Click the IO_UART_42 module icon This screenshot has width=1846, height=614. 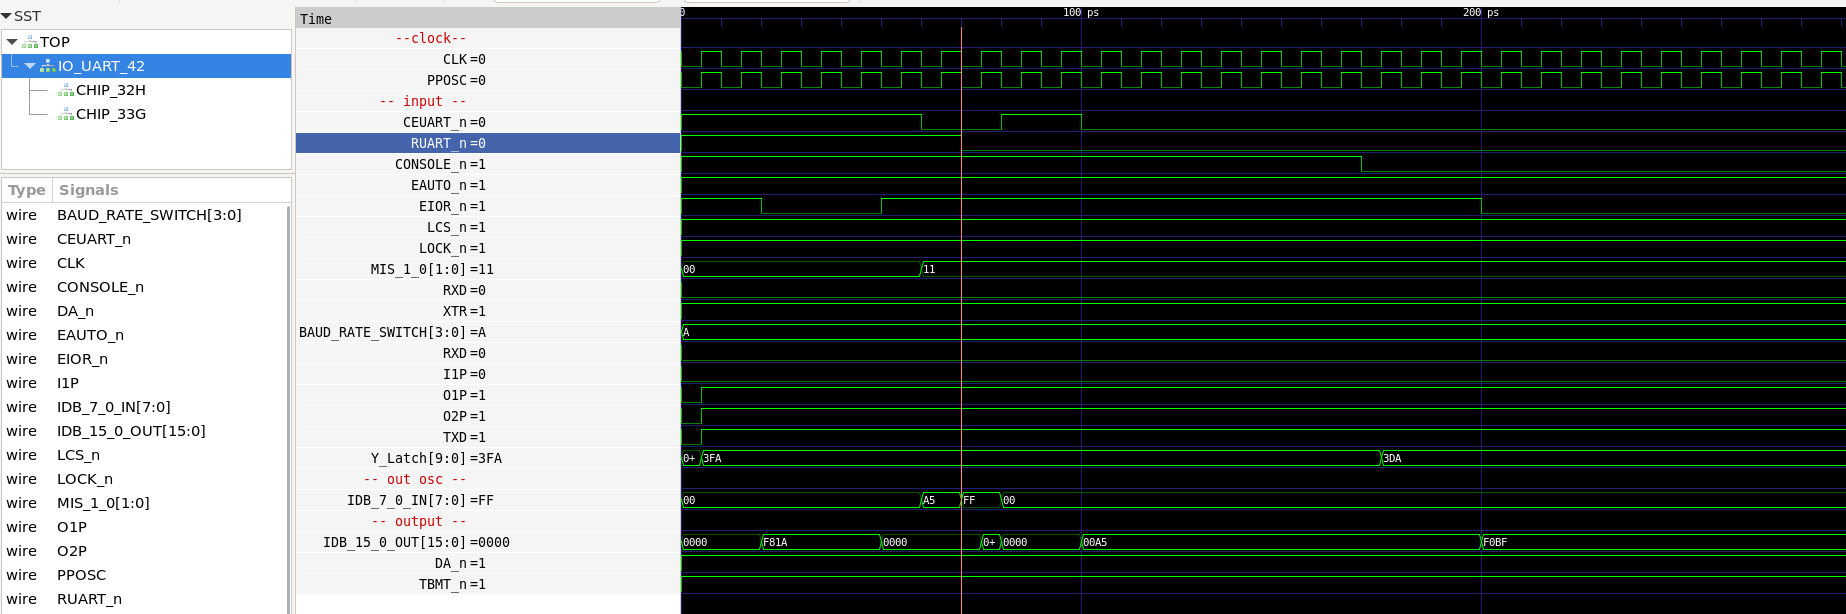tap(47, 66)
